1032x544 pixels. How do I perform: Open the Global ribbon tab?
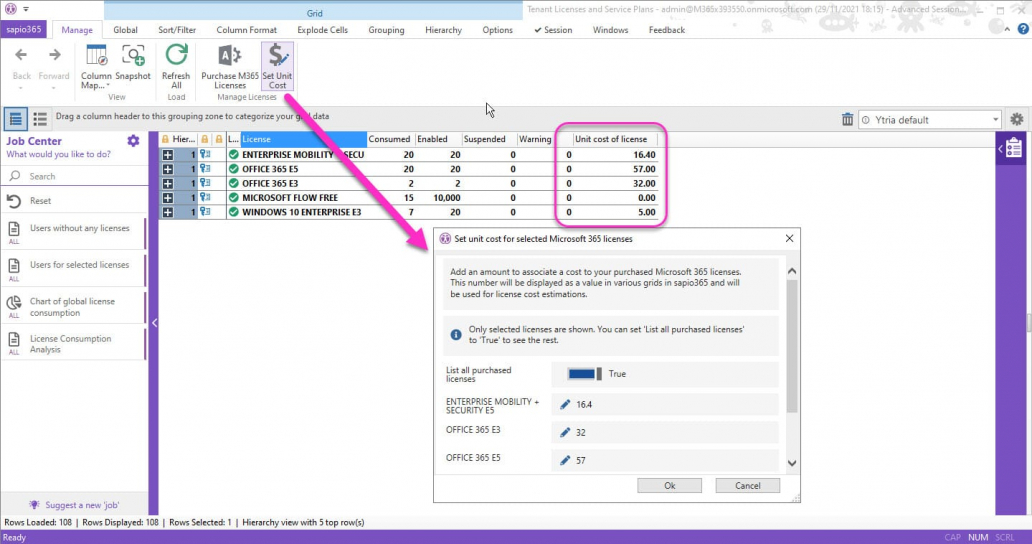coord(125,30)
